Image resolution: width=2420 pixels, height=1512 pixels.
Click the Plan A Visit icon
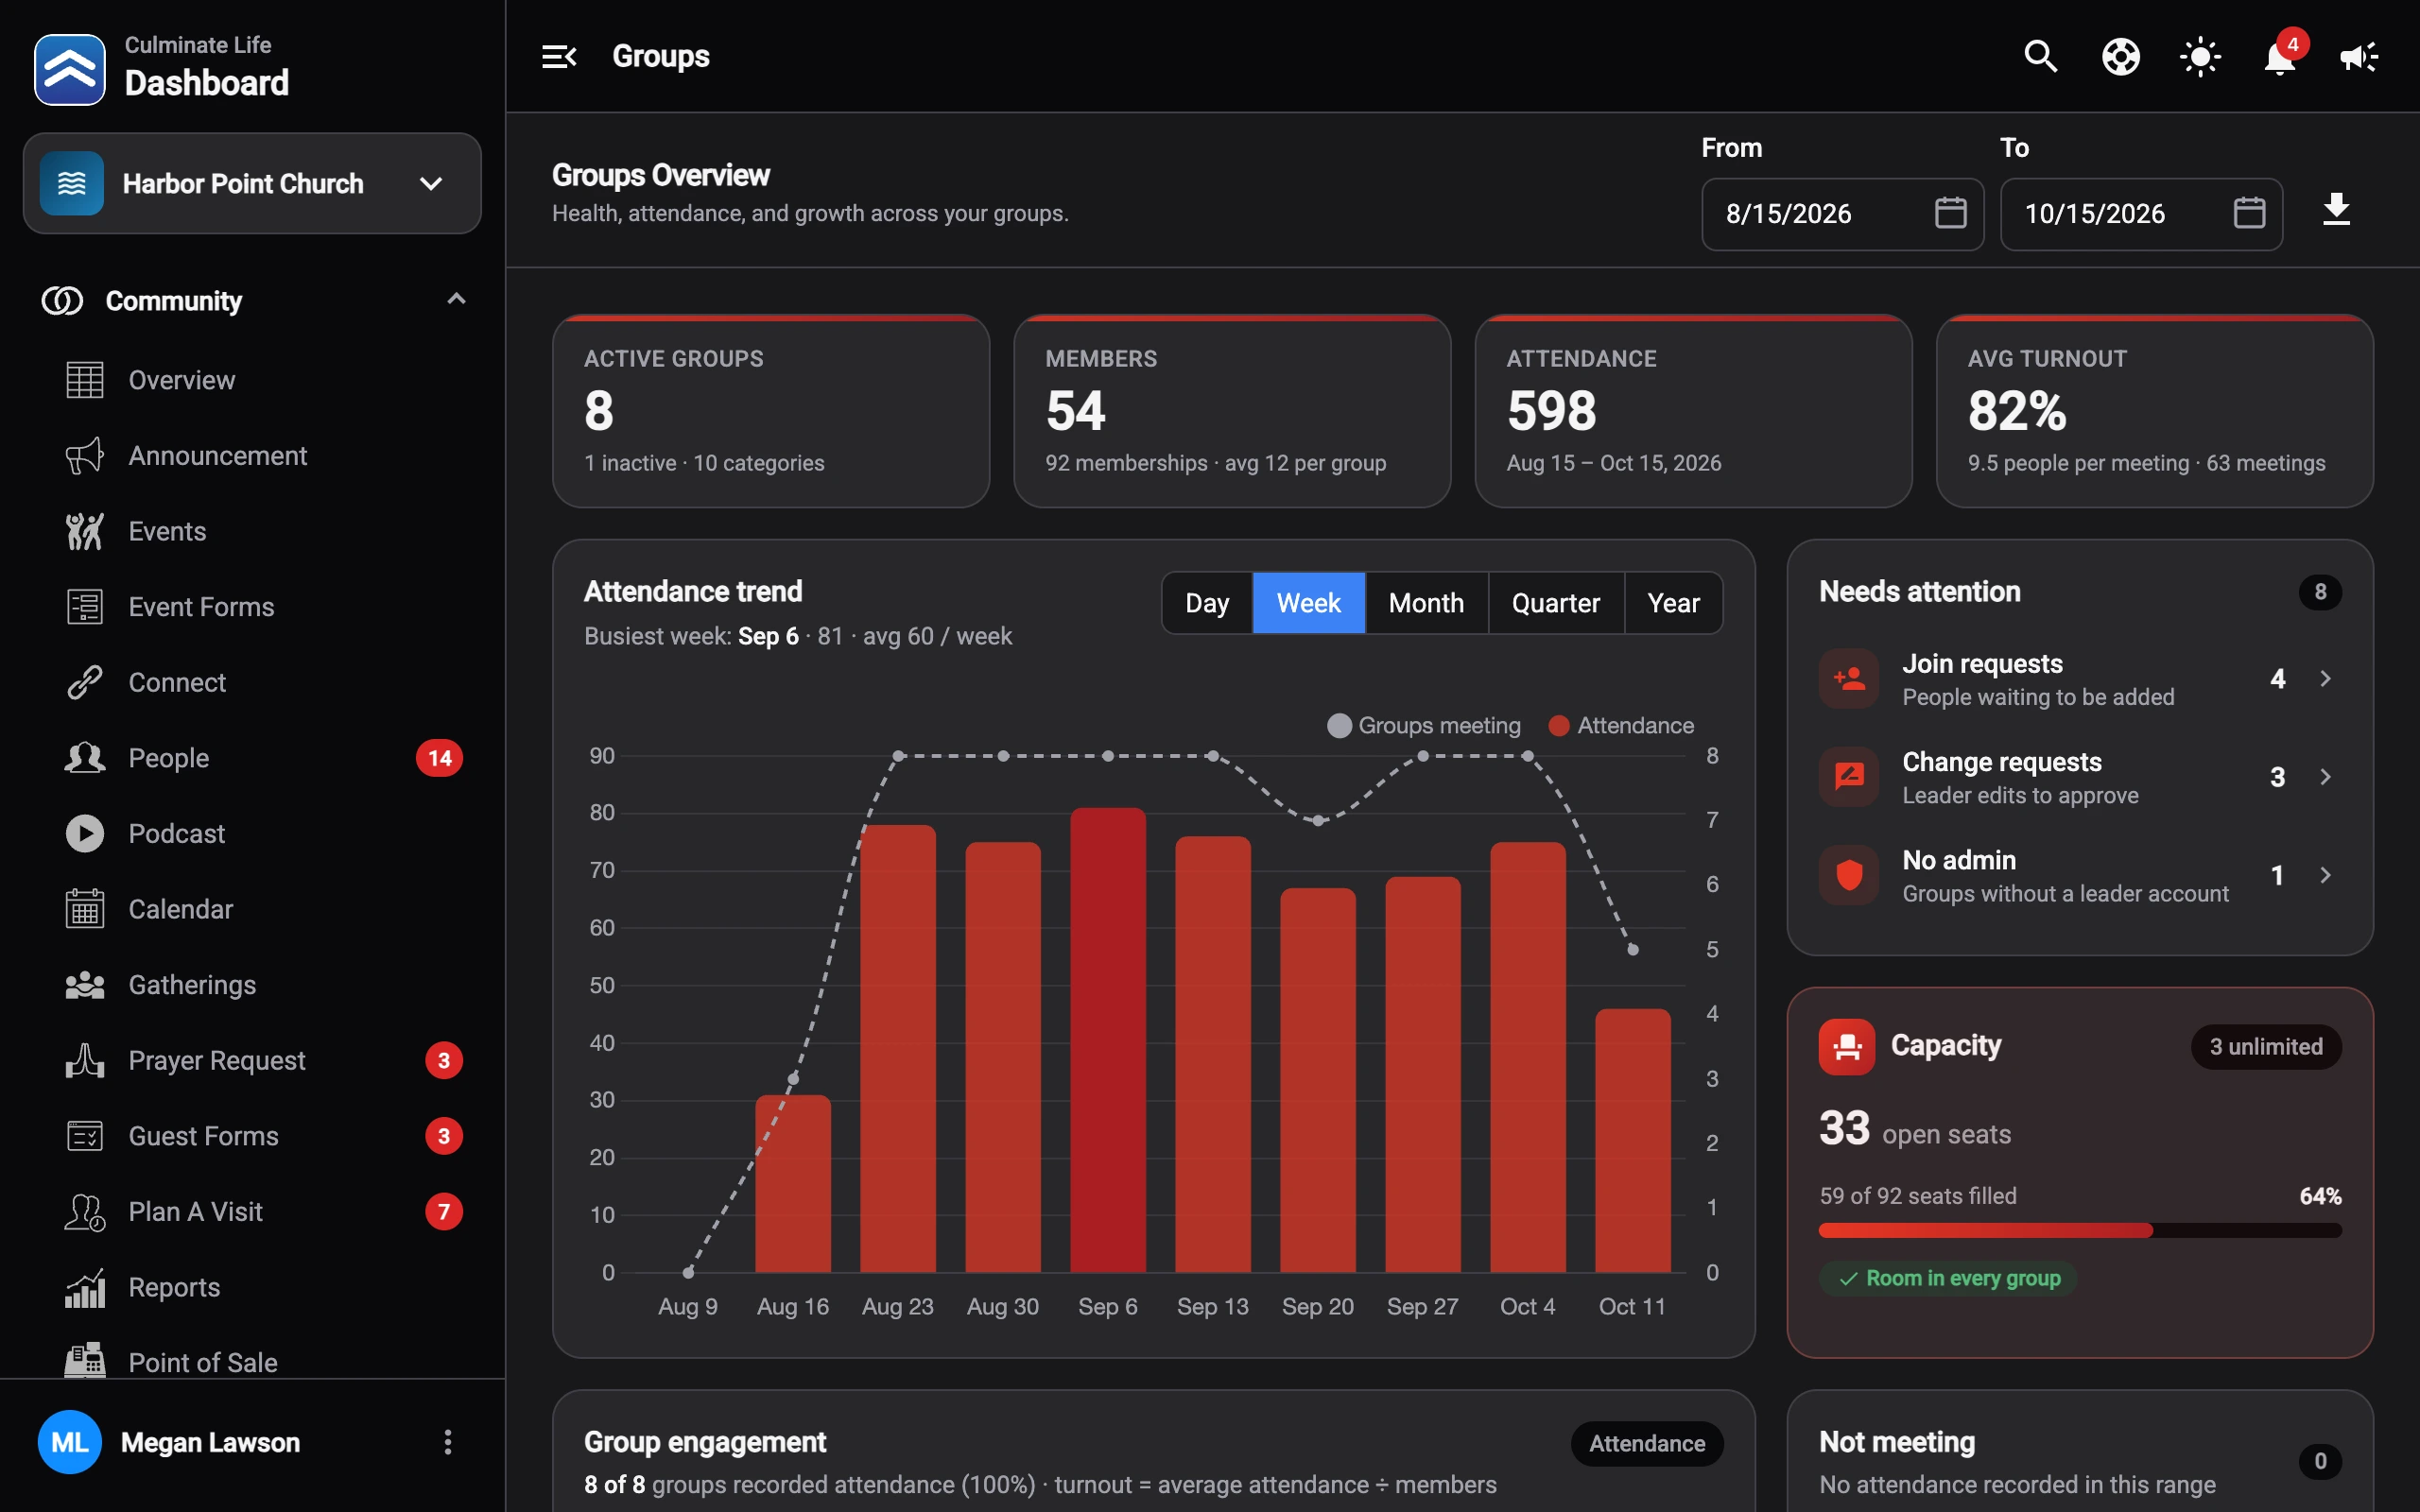pos(85,1212)
